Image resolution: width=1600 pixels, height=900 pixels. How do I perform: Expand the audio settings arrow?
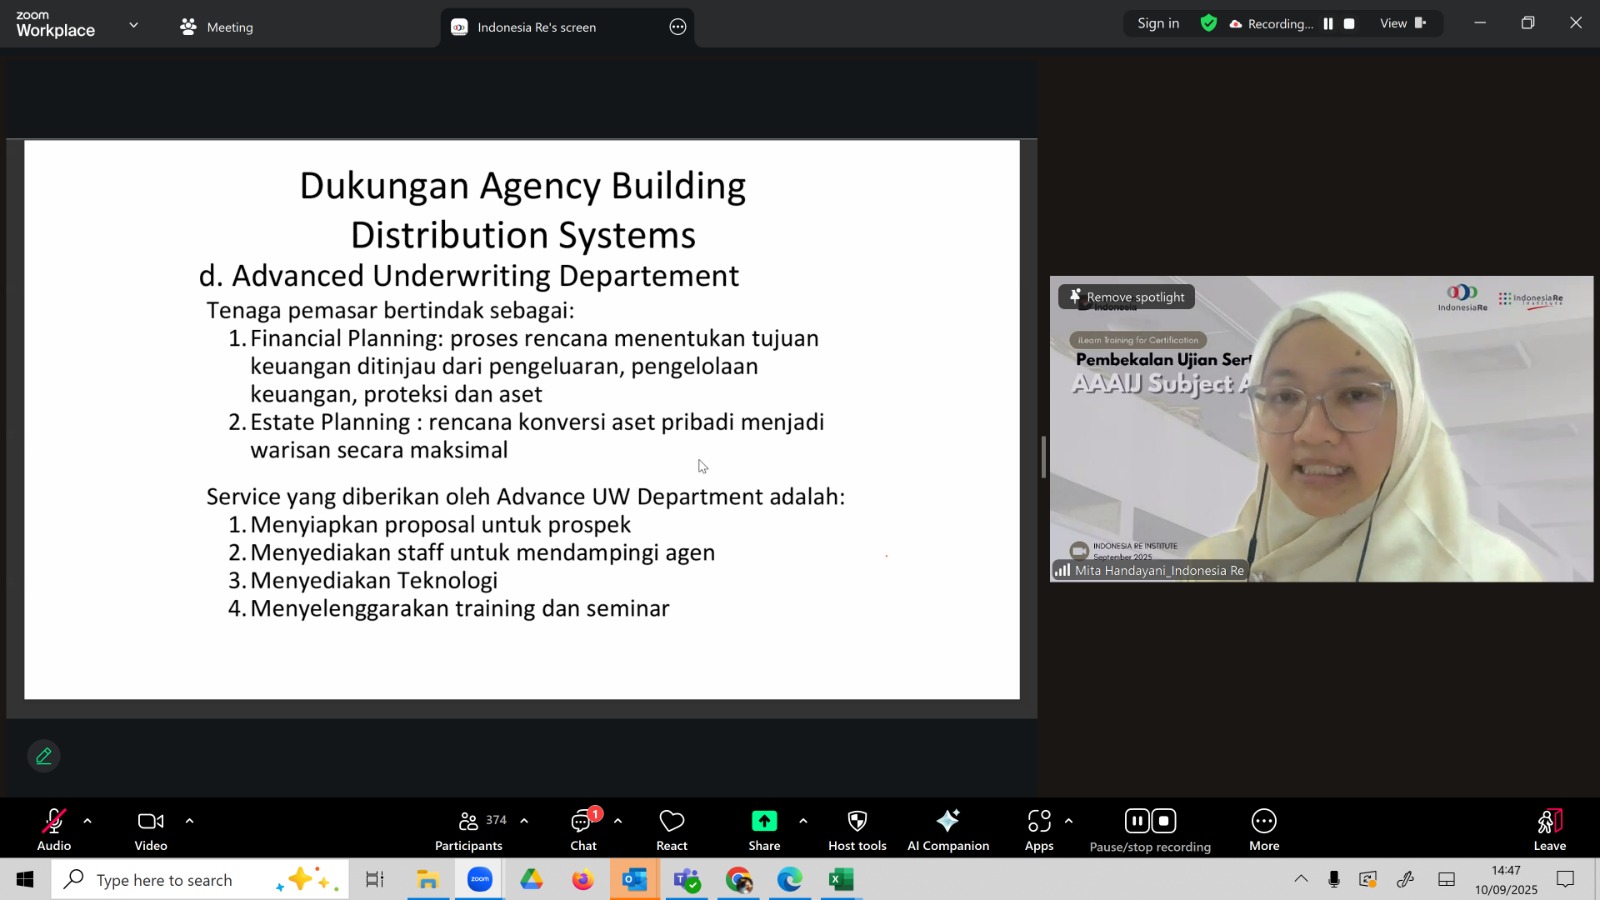pyautogui.click(x=88, y=821)
